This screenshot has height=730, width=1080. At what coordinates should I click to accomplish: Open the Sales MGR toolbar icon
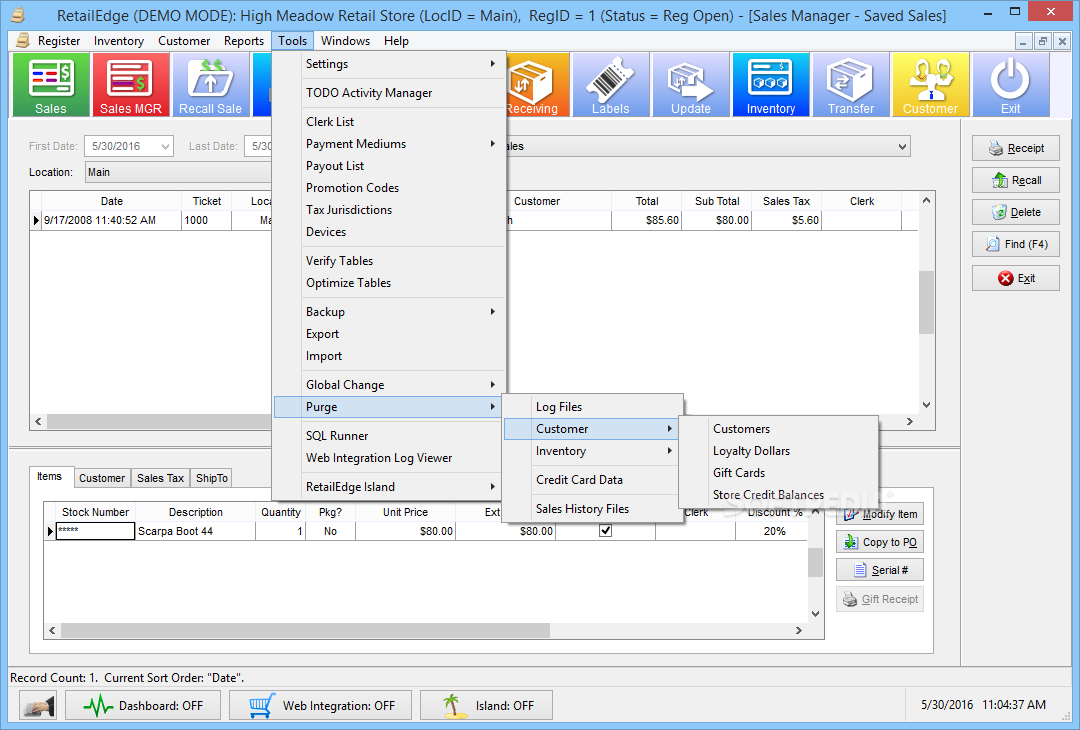[x=130, y=85]
